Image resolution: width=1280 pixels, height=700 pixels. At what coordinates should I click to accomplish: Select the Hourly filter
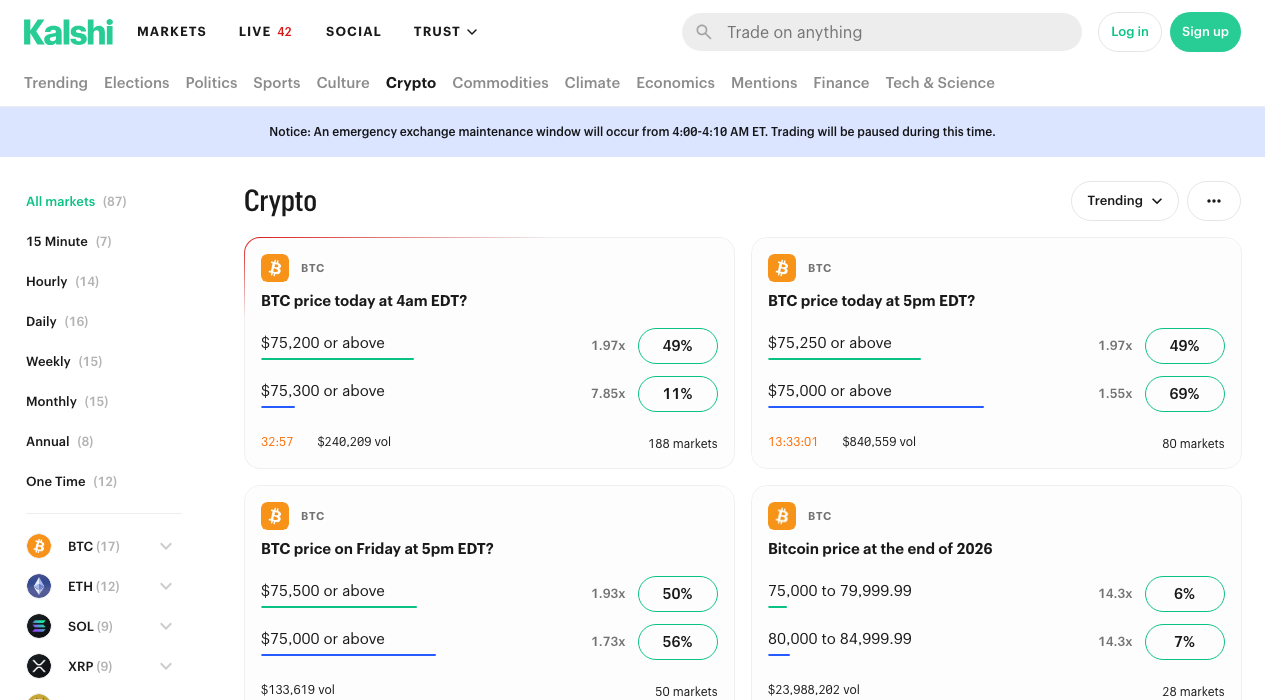coord(63,281)
